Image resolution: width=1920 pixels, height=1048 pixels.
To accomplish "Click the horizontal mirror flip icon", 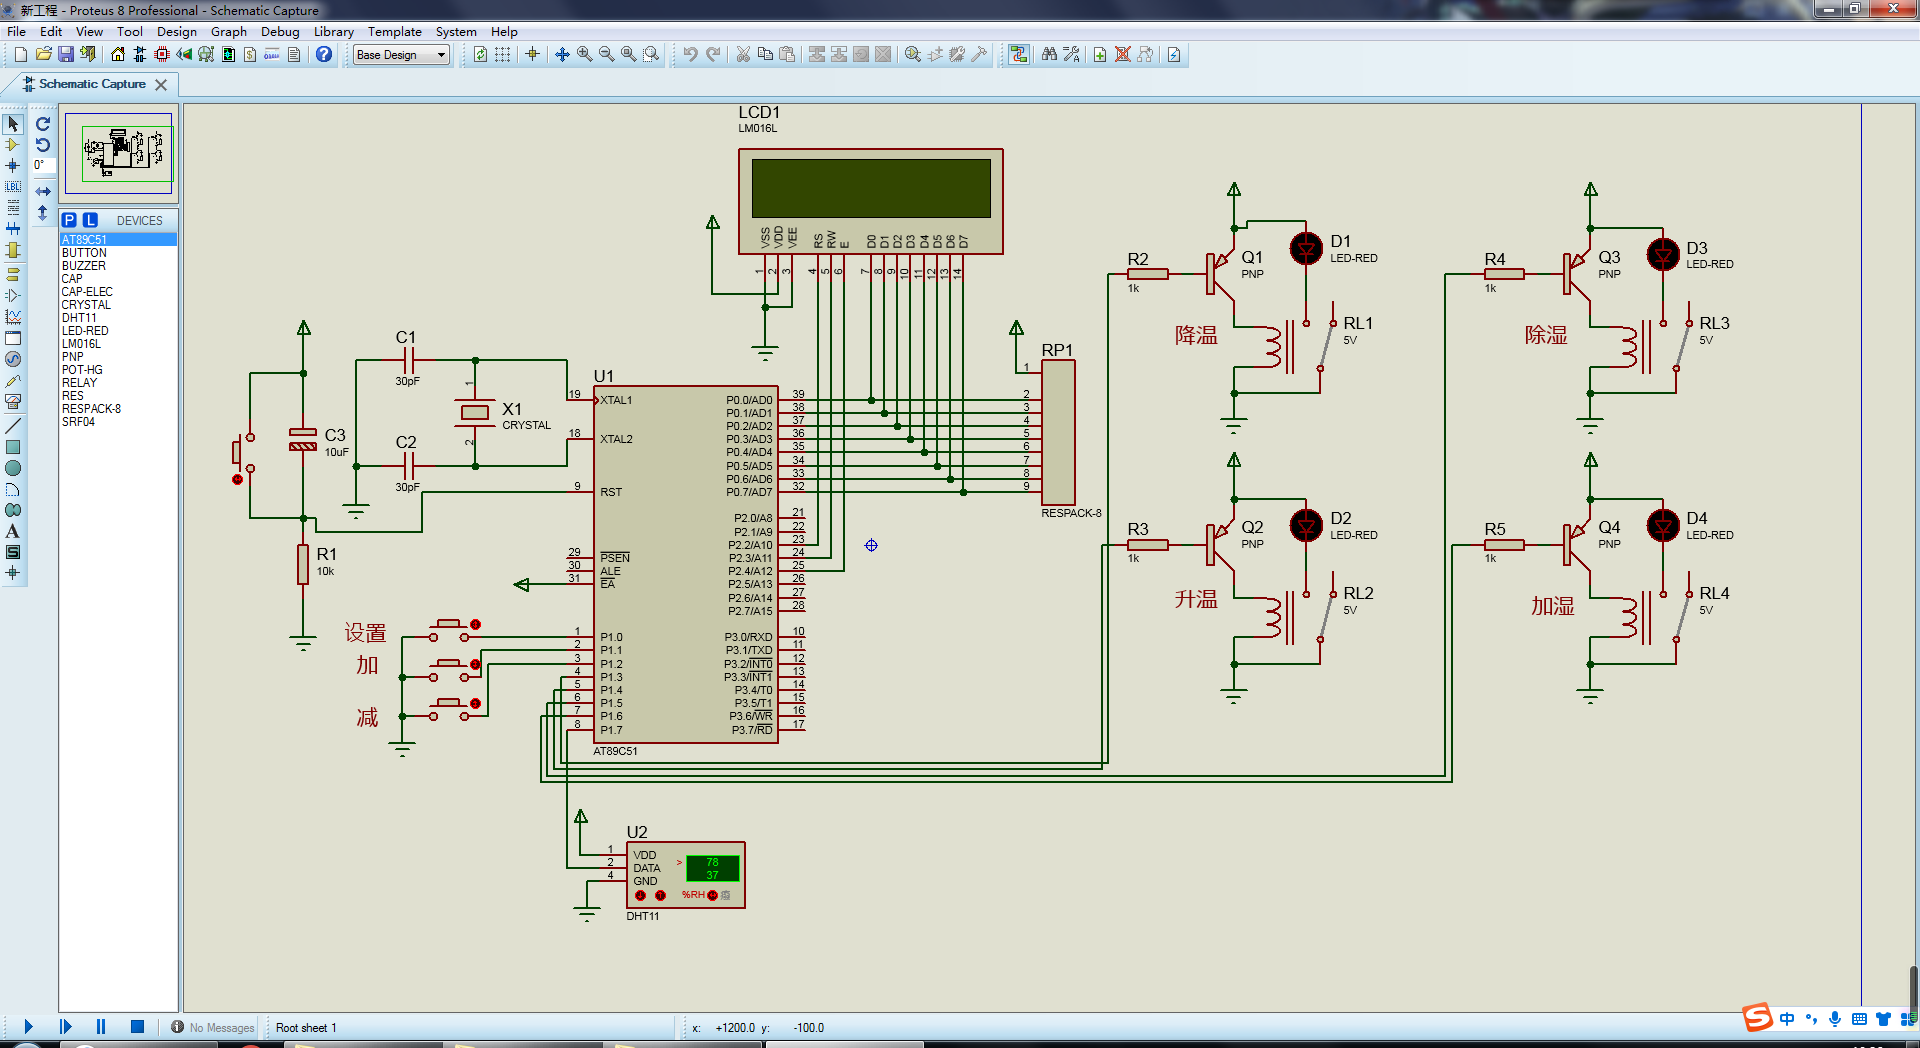I will click(x=43, y=191).
